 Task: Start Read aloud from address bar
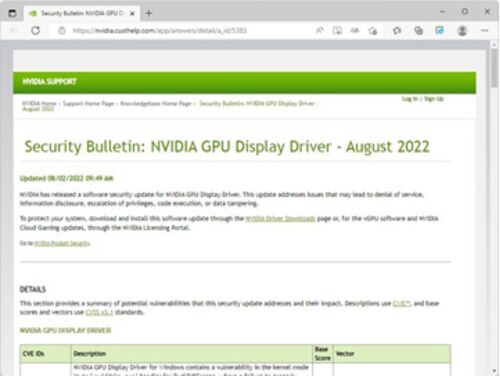pos(319,31)
